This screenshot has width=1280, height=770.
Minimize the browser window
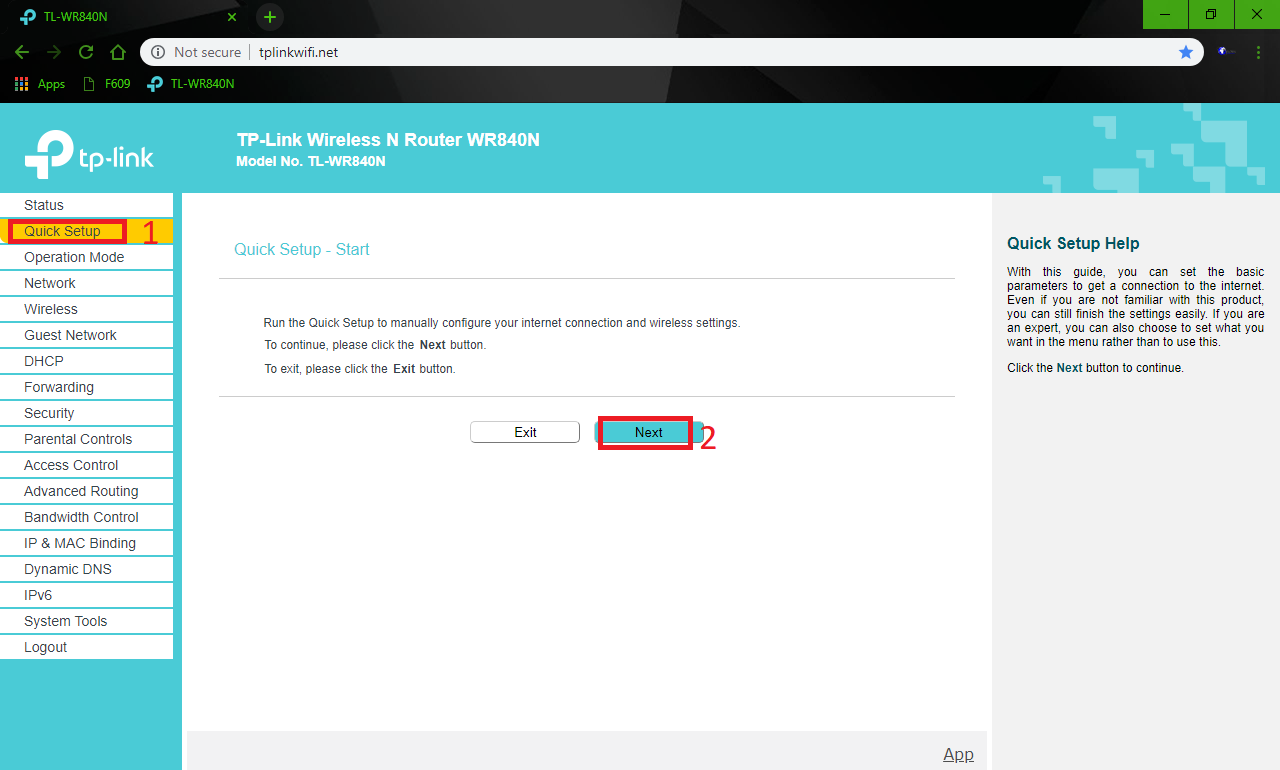(1166, 14)
